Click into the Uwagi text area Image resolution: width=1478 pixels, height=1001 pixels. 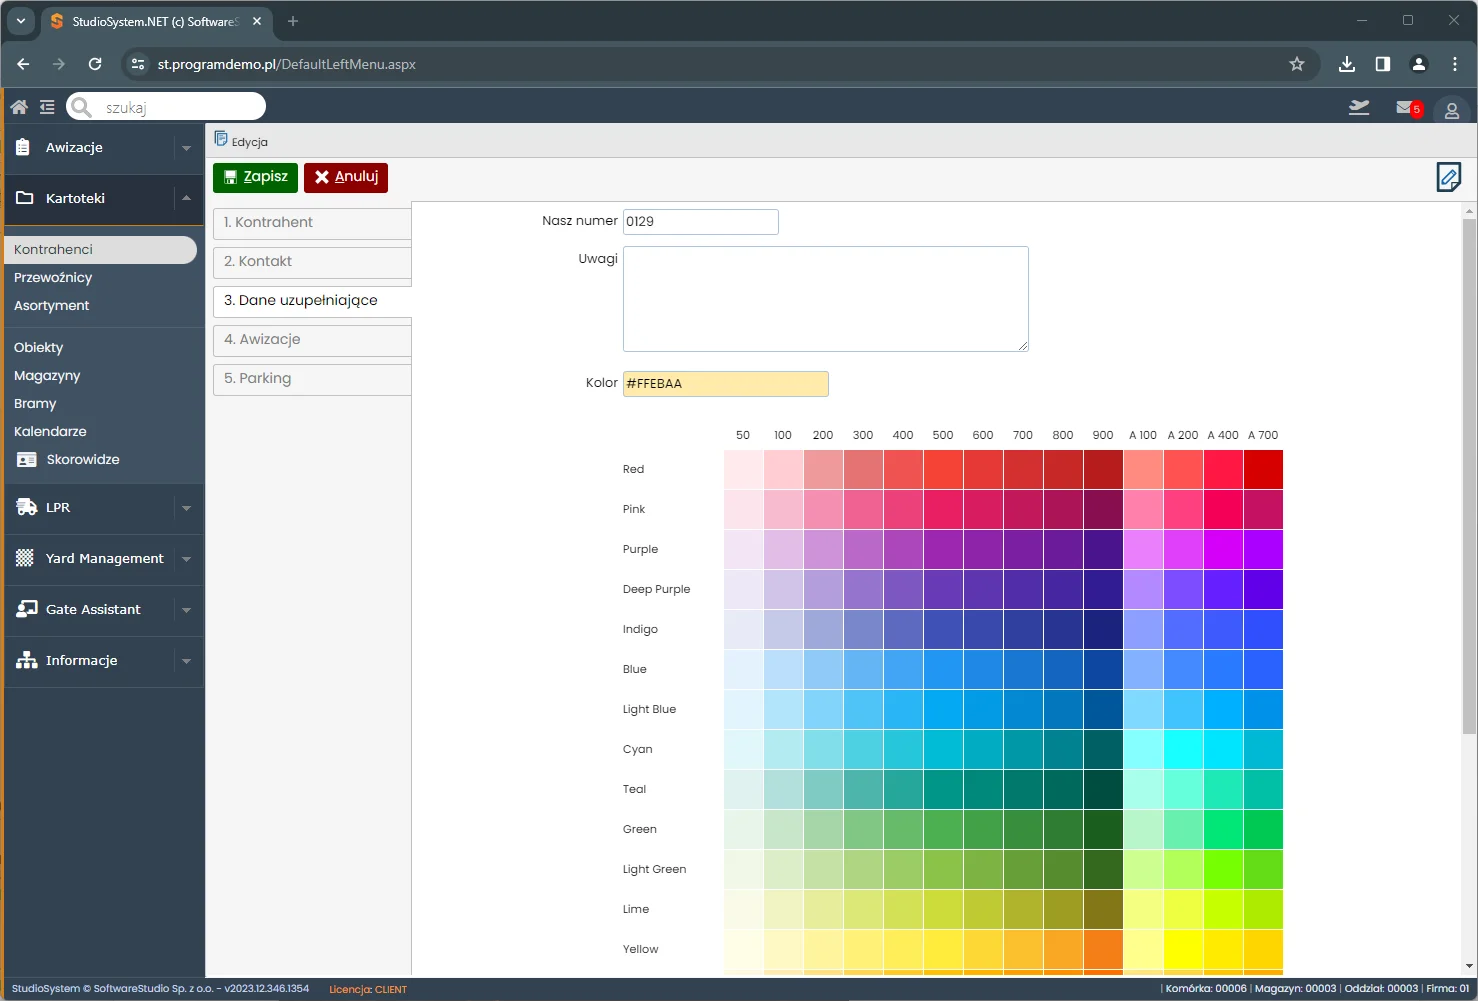click(x=826, y=299)
